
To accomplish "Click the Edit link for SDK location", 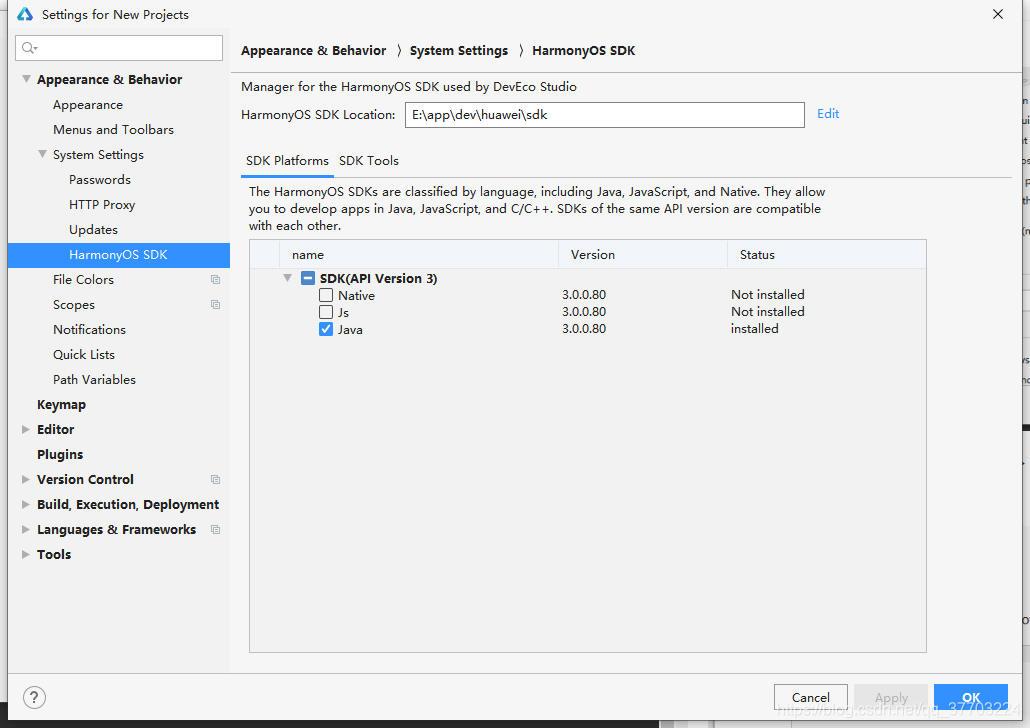I will click(x=828, y=114).
